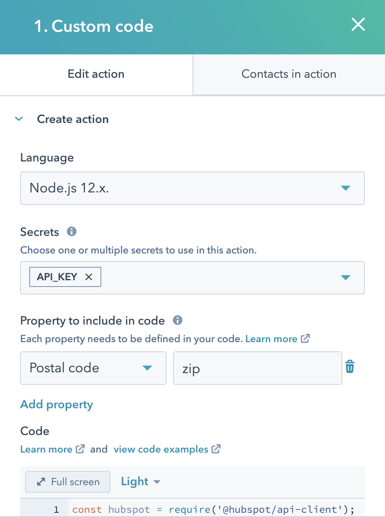Remove the API_KEY secret tag
Viewport: 385px width, 517px height.
pyautogui.click(x=88, y=277)
